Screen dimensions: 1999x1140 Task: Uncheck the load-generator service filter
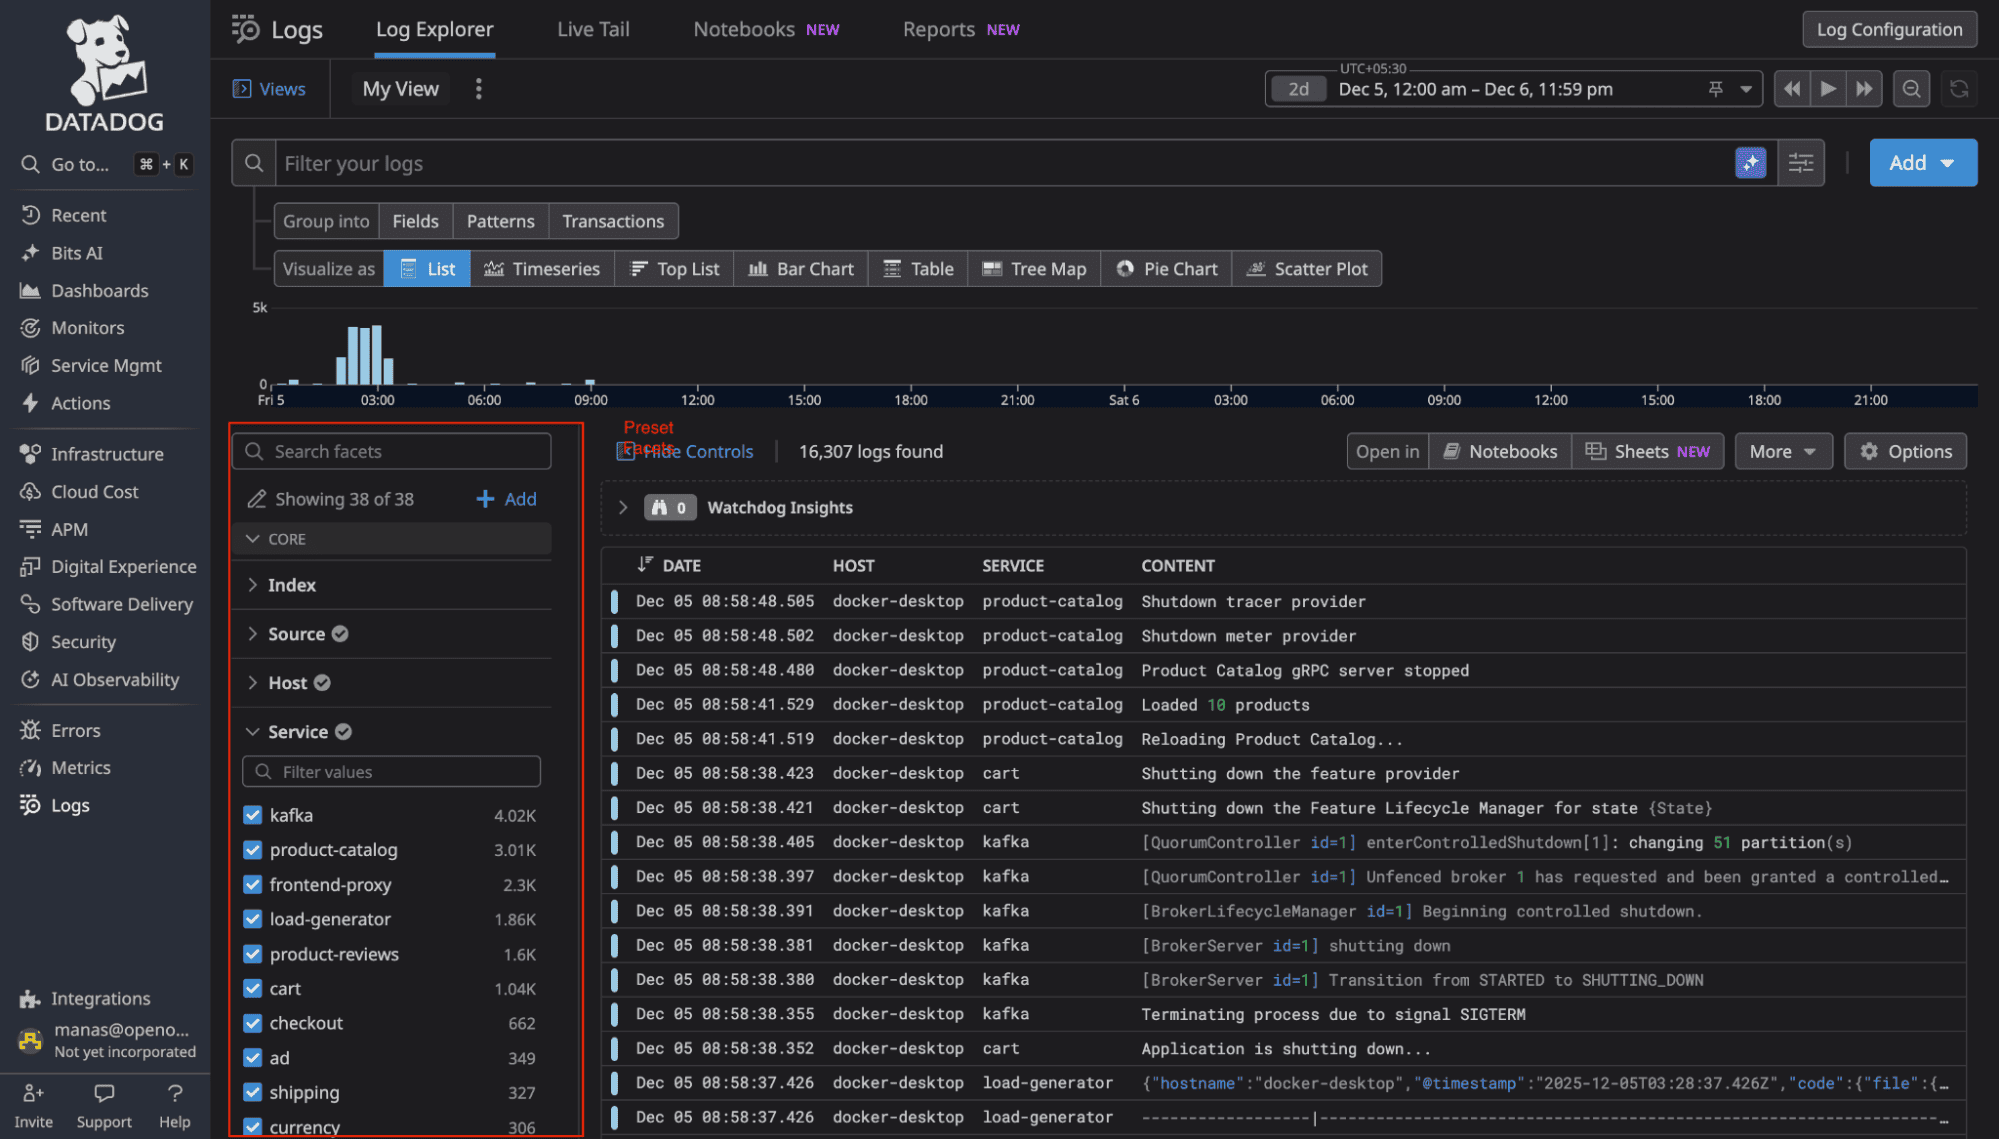252,919
